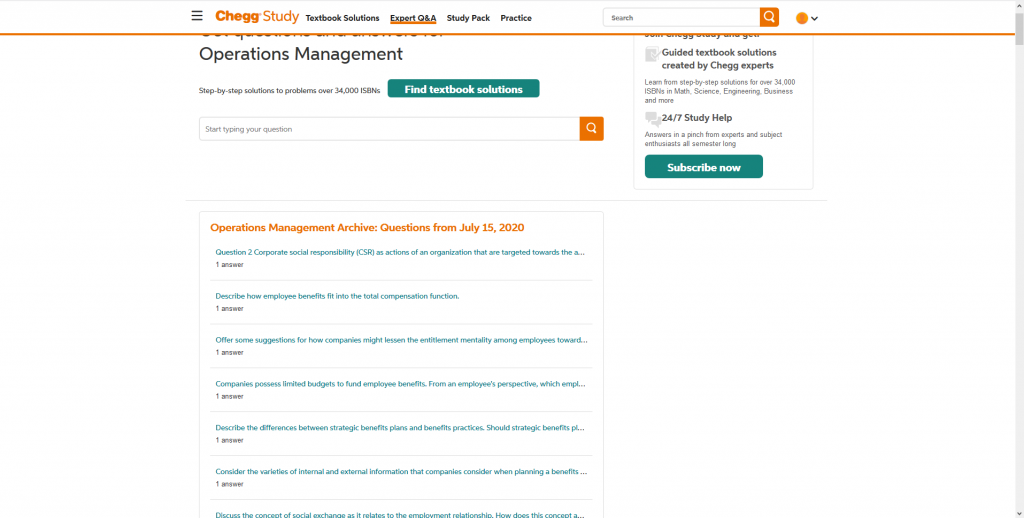Image resolution: width=1024 pixels, height=518 pixels.
Task: Open the hamburger menu icon
Action: (197, 17)
